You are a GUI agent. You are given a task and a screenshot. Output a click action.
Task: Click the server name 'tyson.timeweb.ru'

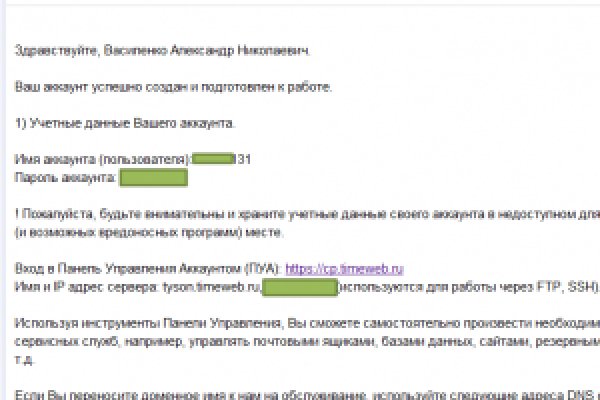click(211, 287)
